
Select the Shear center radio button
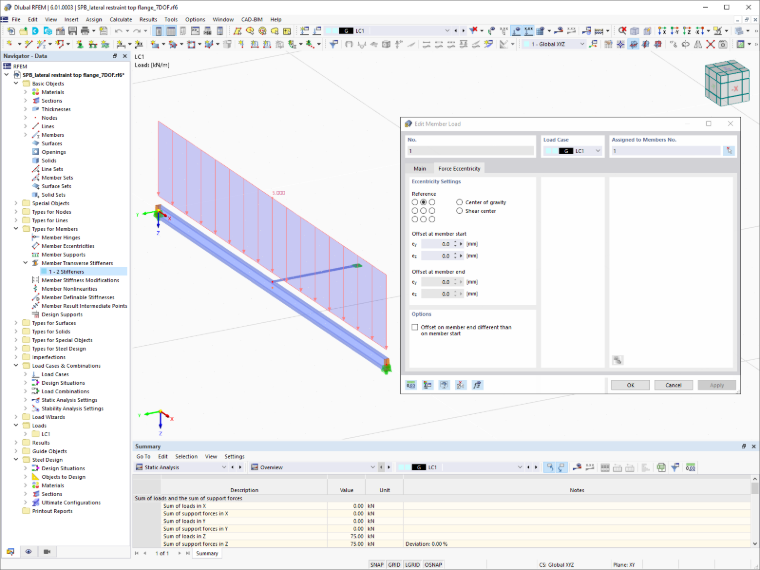[x=459, y=211]
